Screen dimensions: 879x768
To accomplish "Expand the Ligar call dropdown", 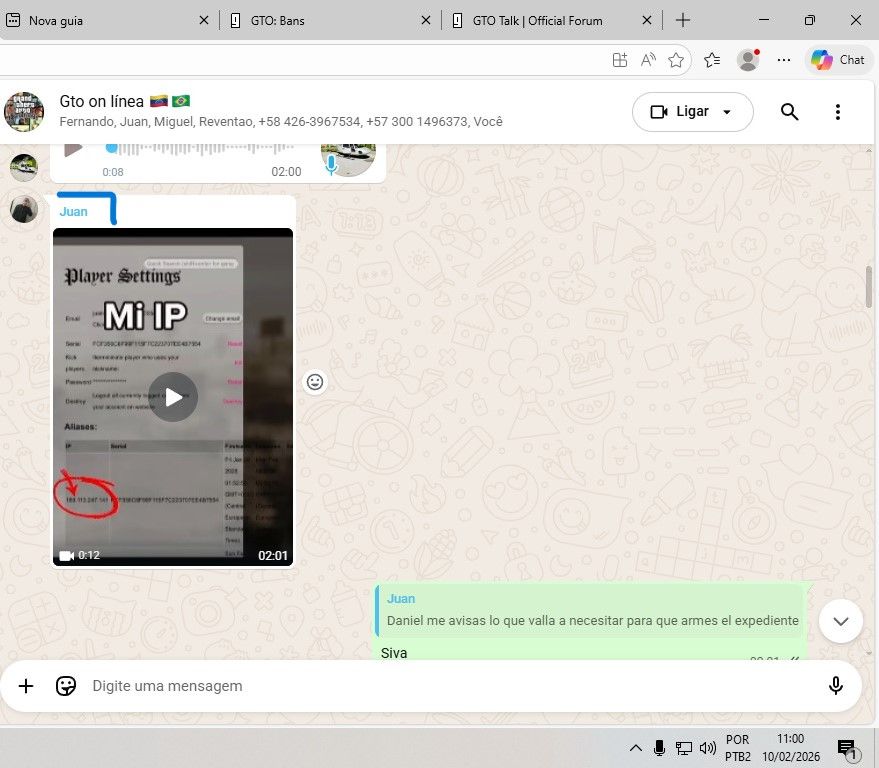I will pos(727,112).
